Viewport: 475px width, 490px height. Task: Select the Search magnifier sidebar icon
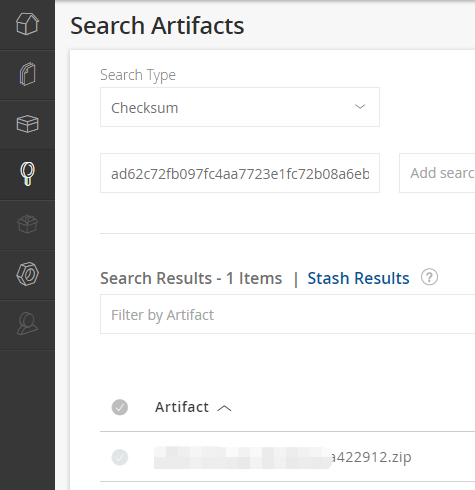27,174
